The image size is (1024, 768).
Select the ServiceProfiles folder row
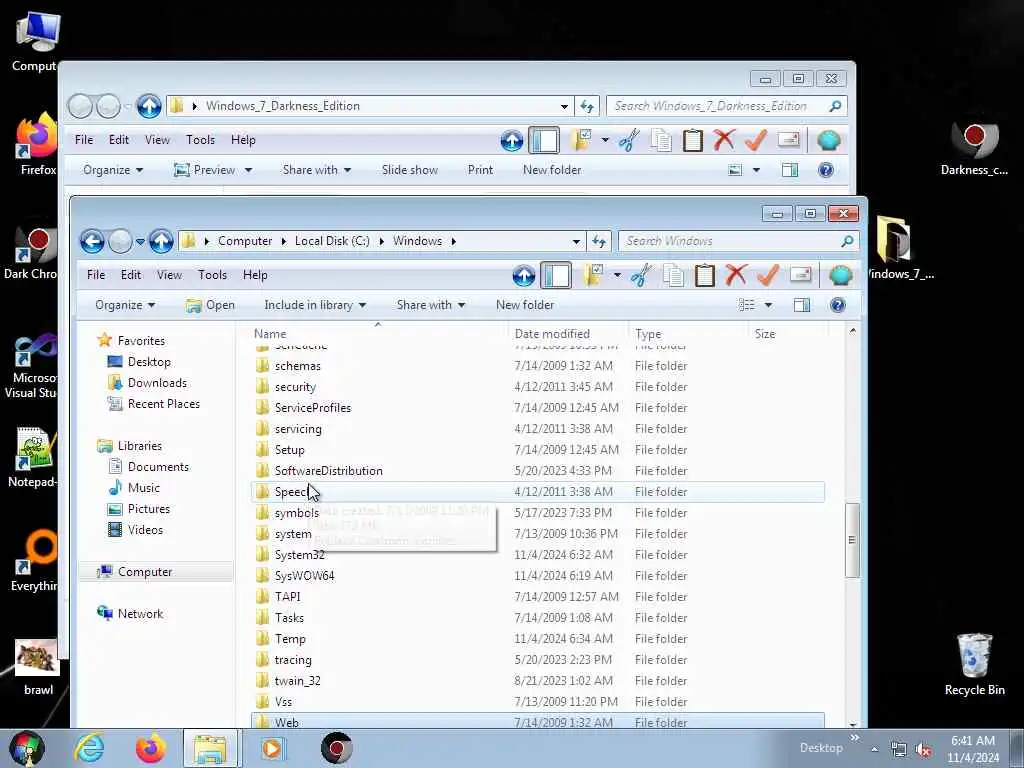[538, 408]
